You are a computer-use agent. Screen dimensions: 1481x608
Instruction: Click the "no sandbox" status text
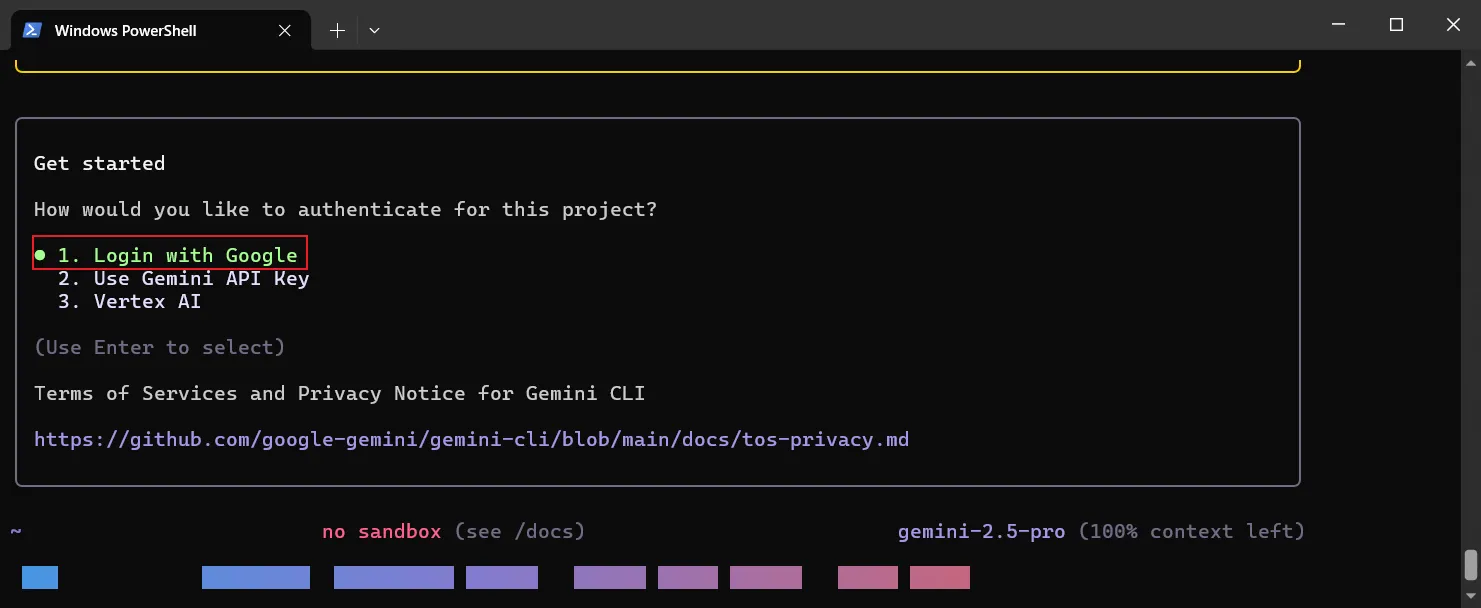(x=381, y=531)
